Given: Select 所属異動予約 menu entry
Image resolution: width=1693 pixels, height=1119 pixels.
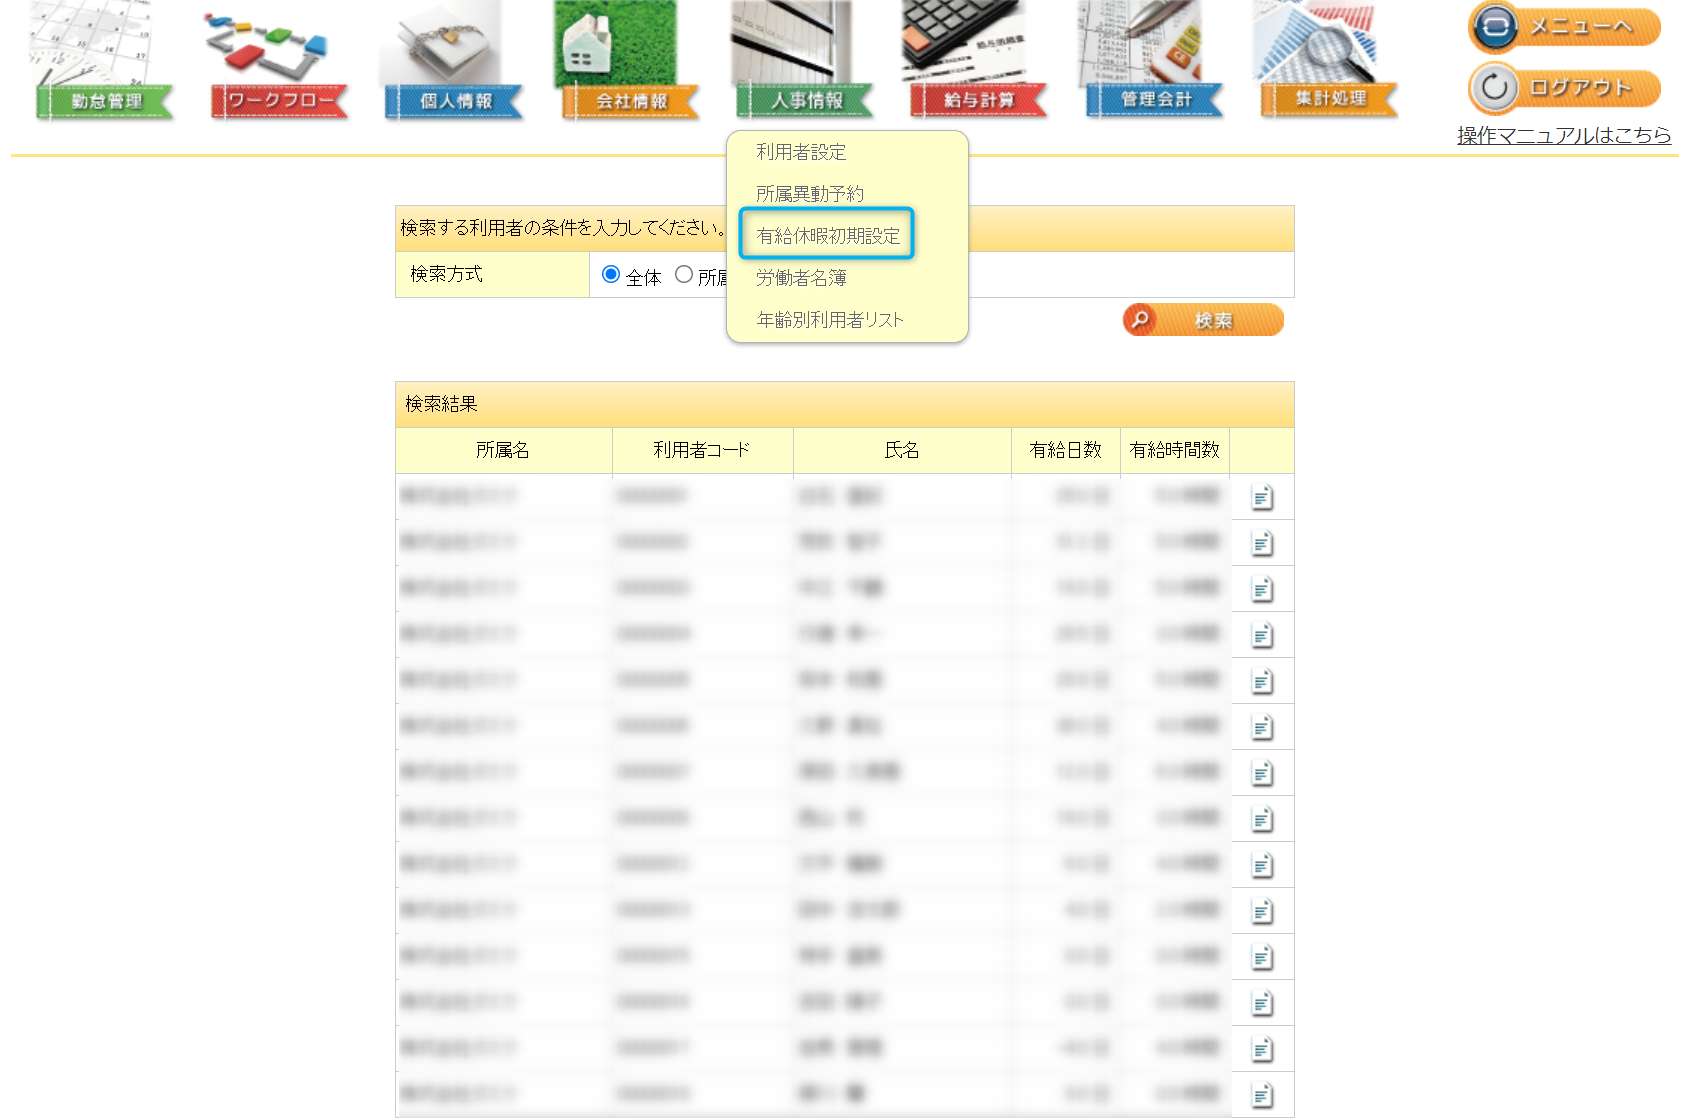Looking at the screenshot, I should coord(809,194).
